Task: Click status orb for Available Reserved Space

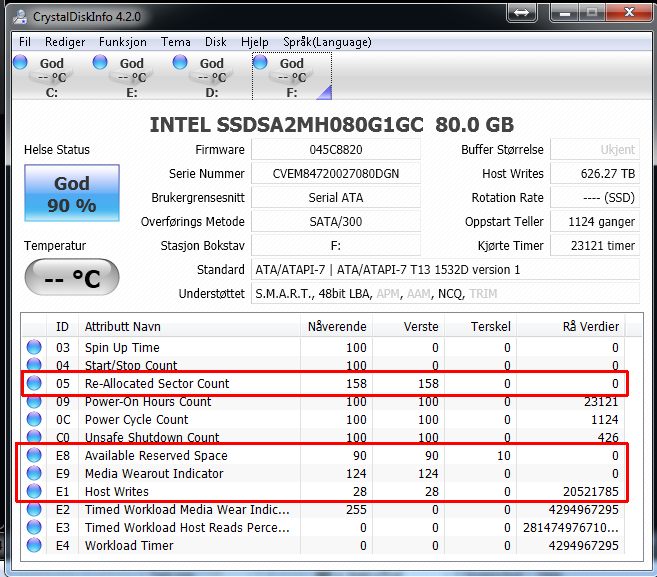Action: click(34, 455)
